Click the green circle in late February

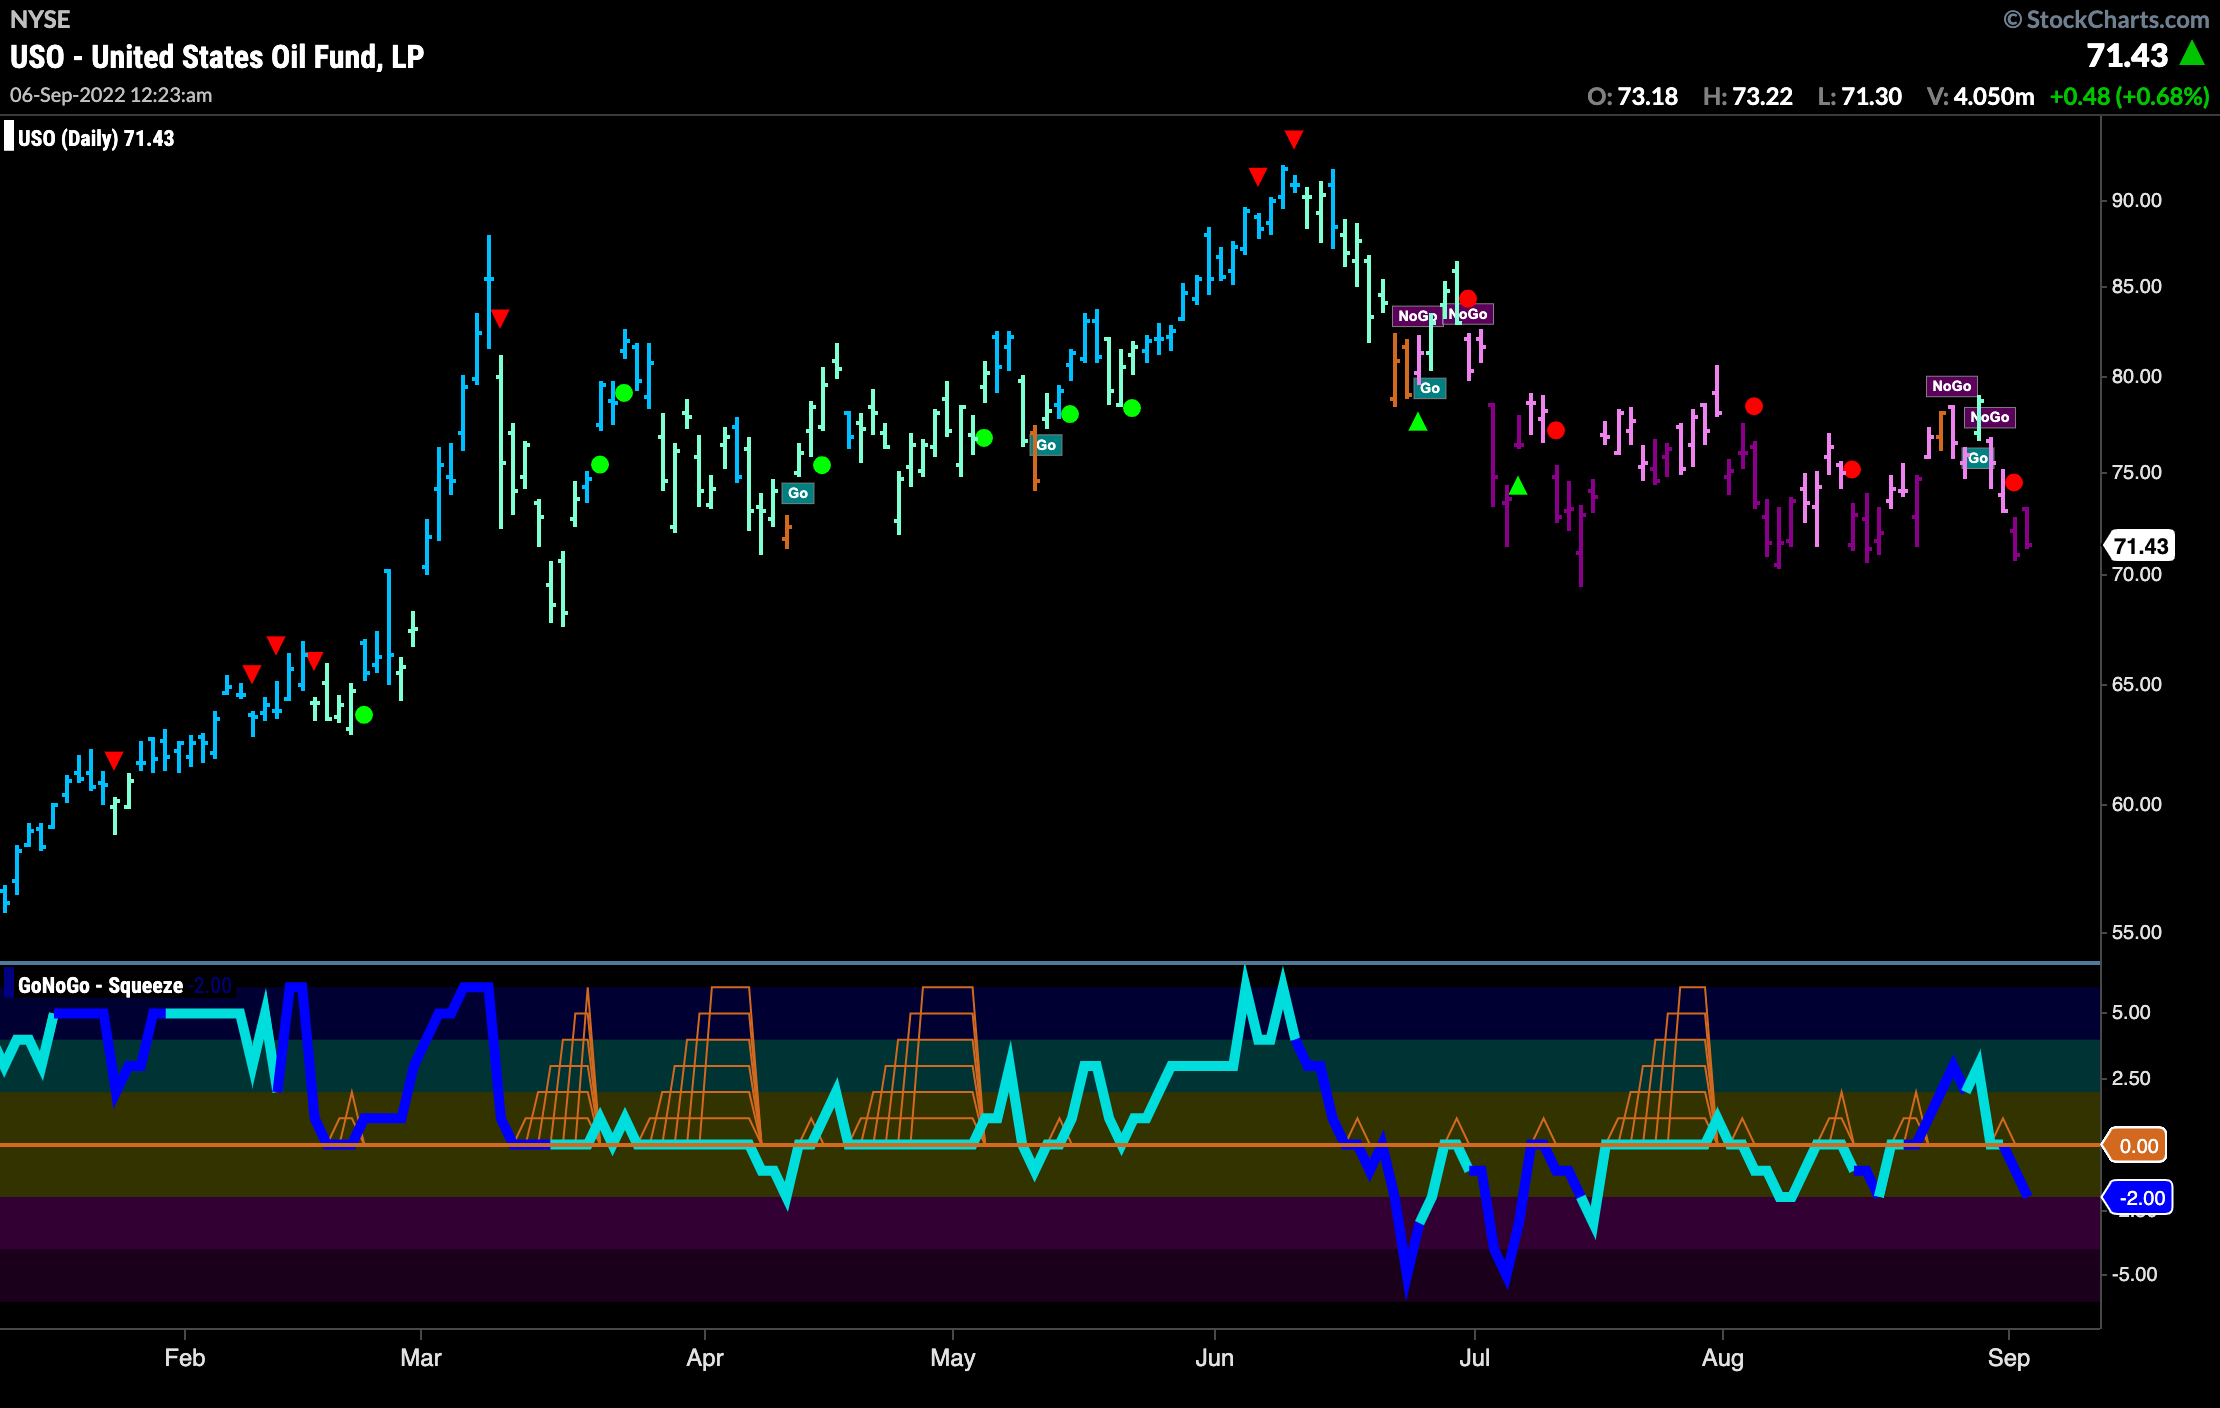click(364, 715)
